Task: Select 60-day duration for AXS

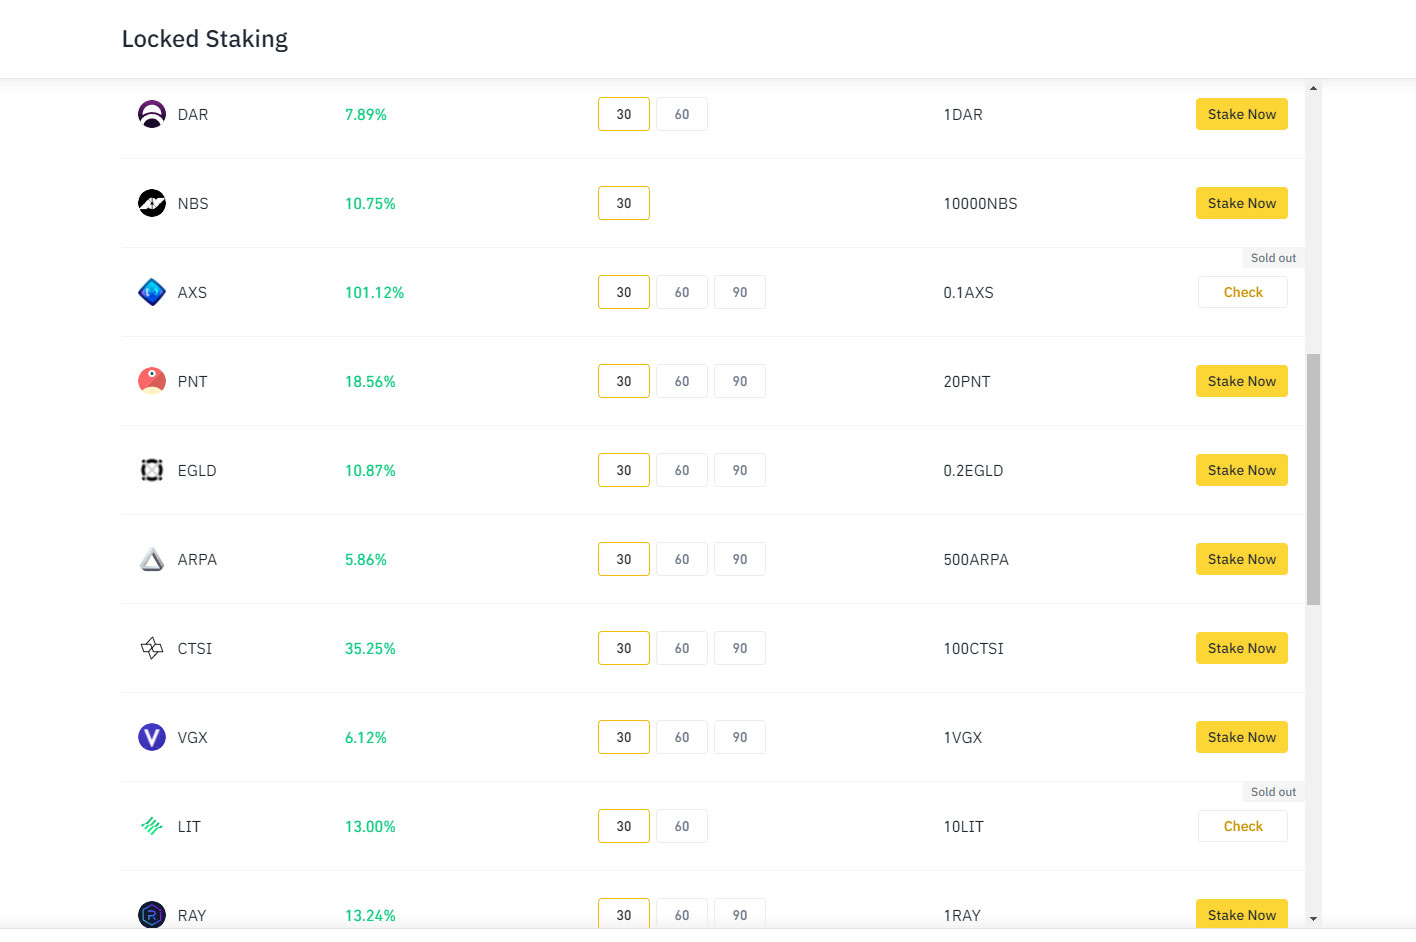Action: 682,292
